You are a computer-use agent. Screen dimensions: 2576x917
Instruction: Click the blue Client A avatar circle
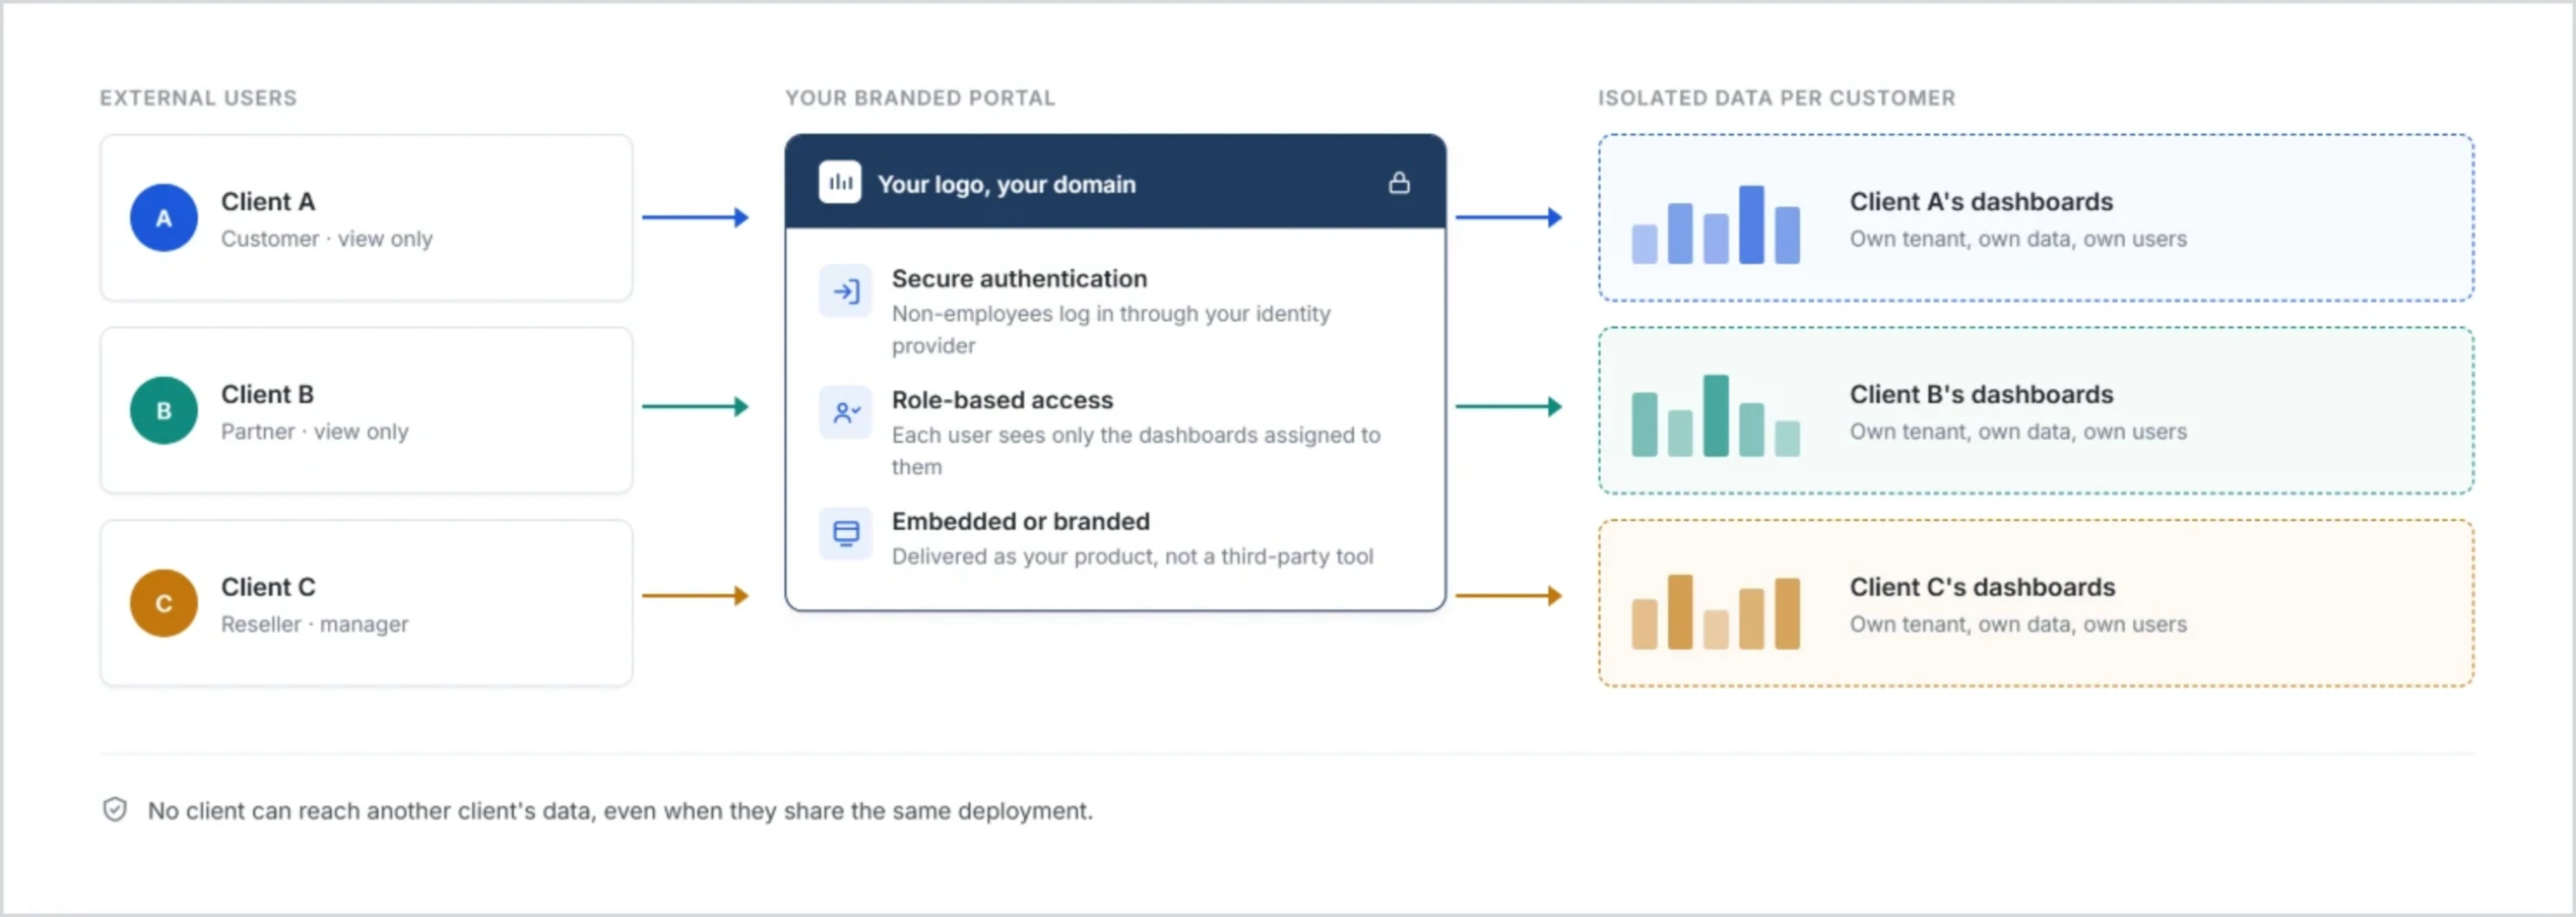point(164,218)
